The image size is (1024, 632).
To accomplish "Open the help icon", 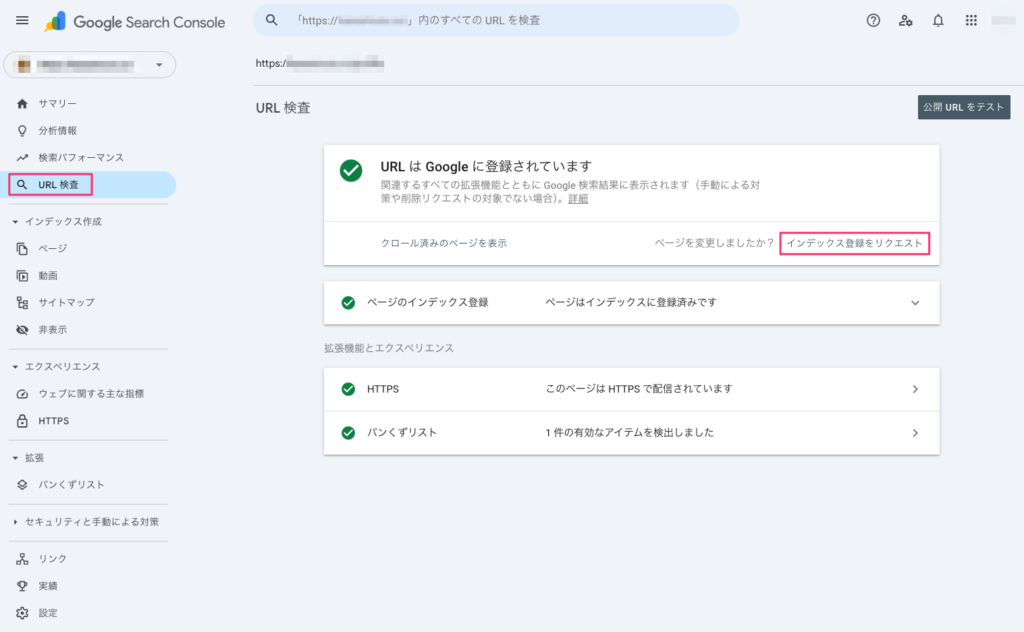I will (874, 20).
